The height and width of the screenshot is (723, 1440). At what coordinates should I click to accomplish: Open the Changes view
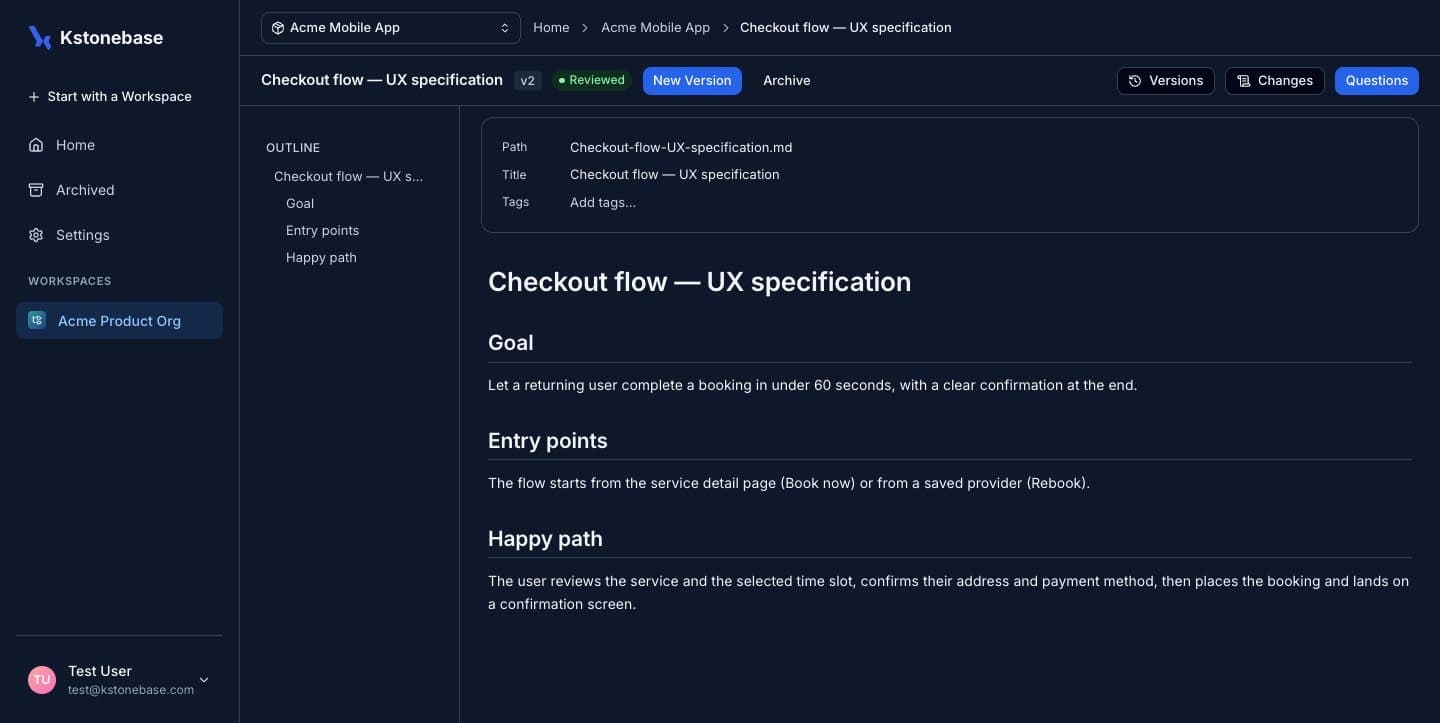(1275, 81)
